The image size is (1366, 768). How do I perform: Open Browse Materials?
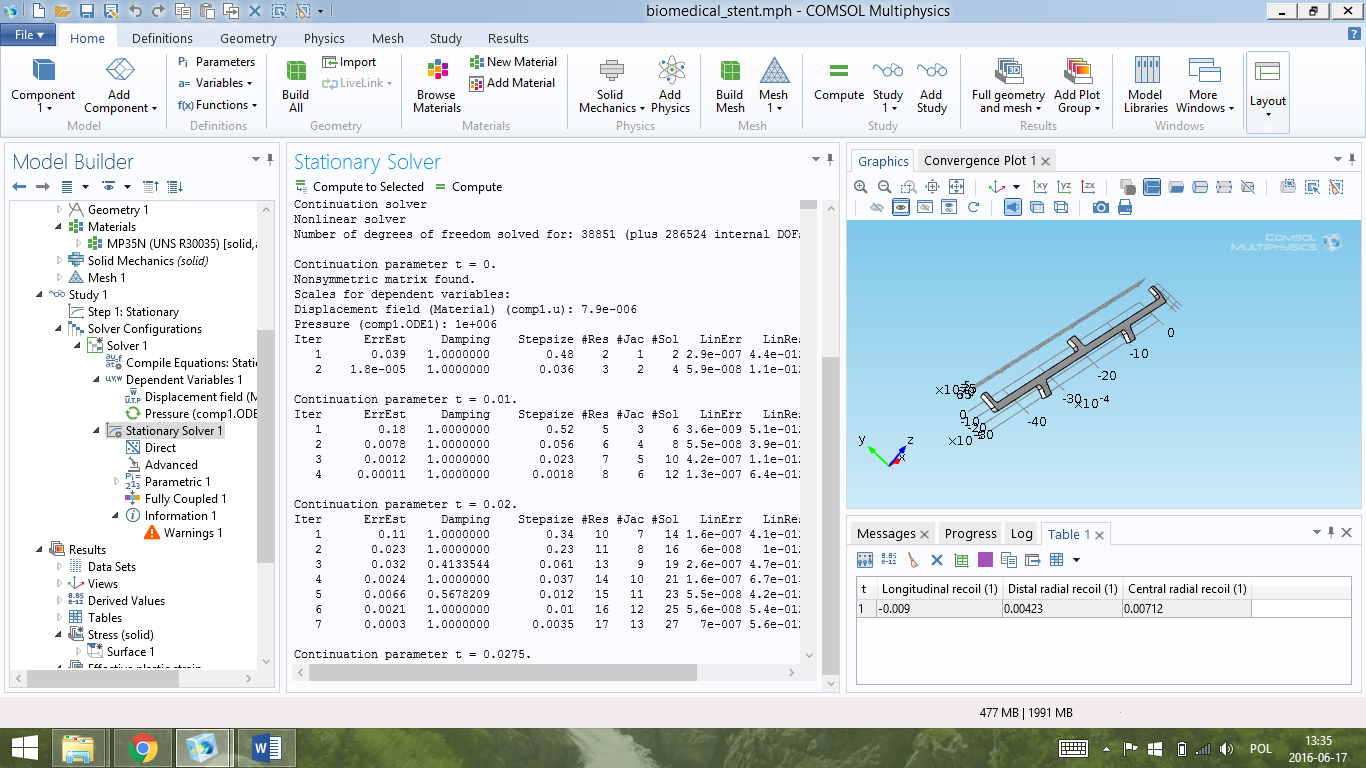[437, 86]
